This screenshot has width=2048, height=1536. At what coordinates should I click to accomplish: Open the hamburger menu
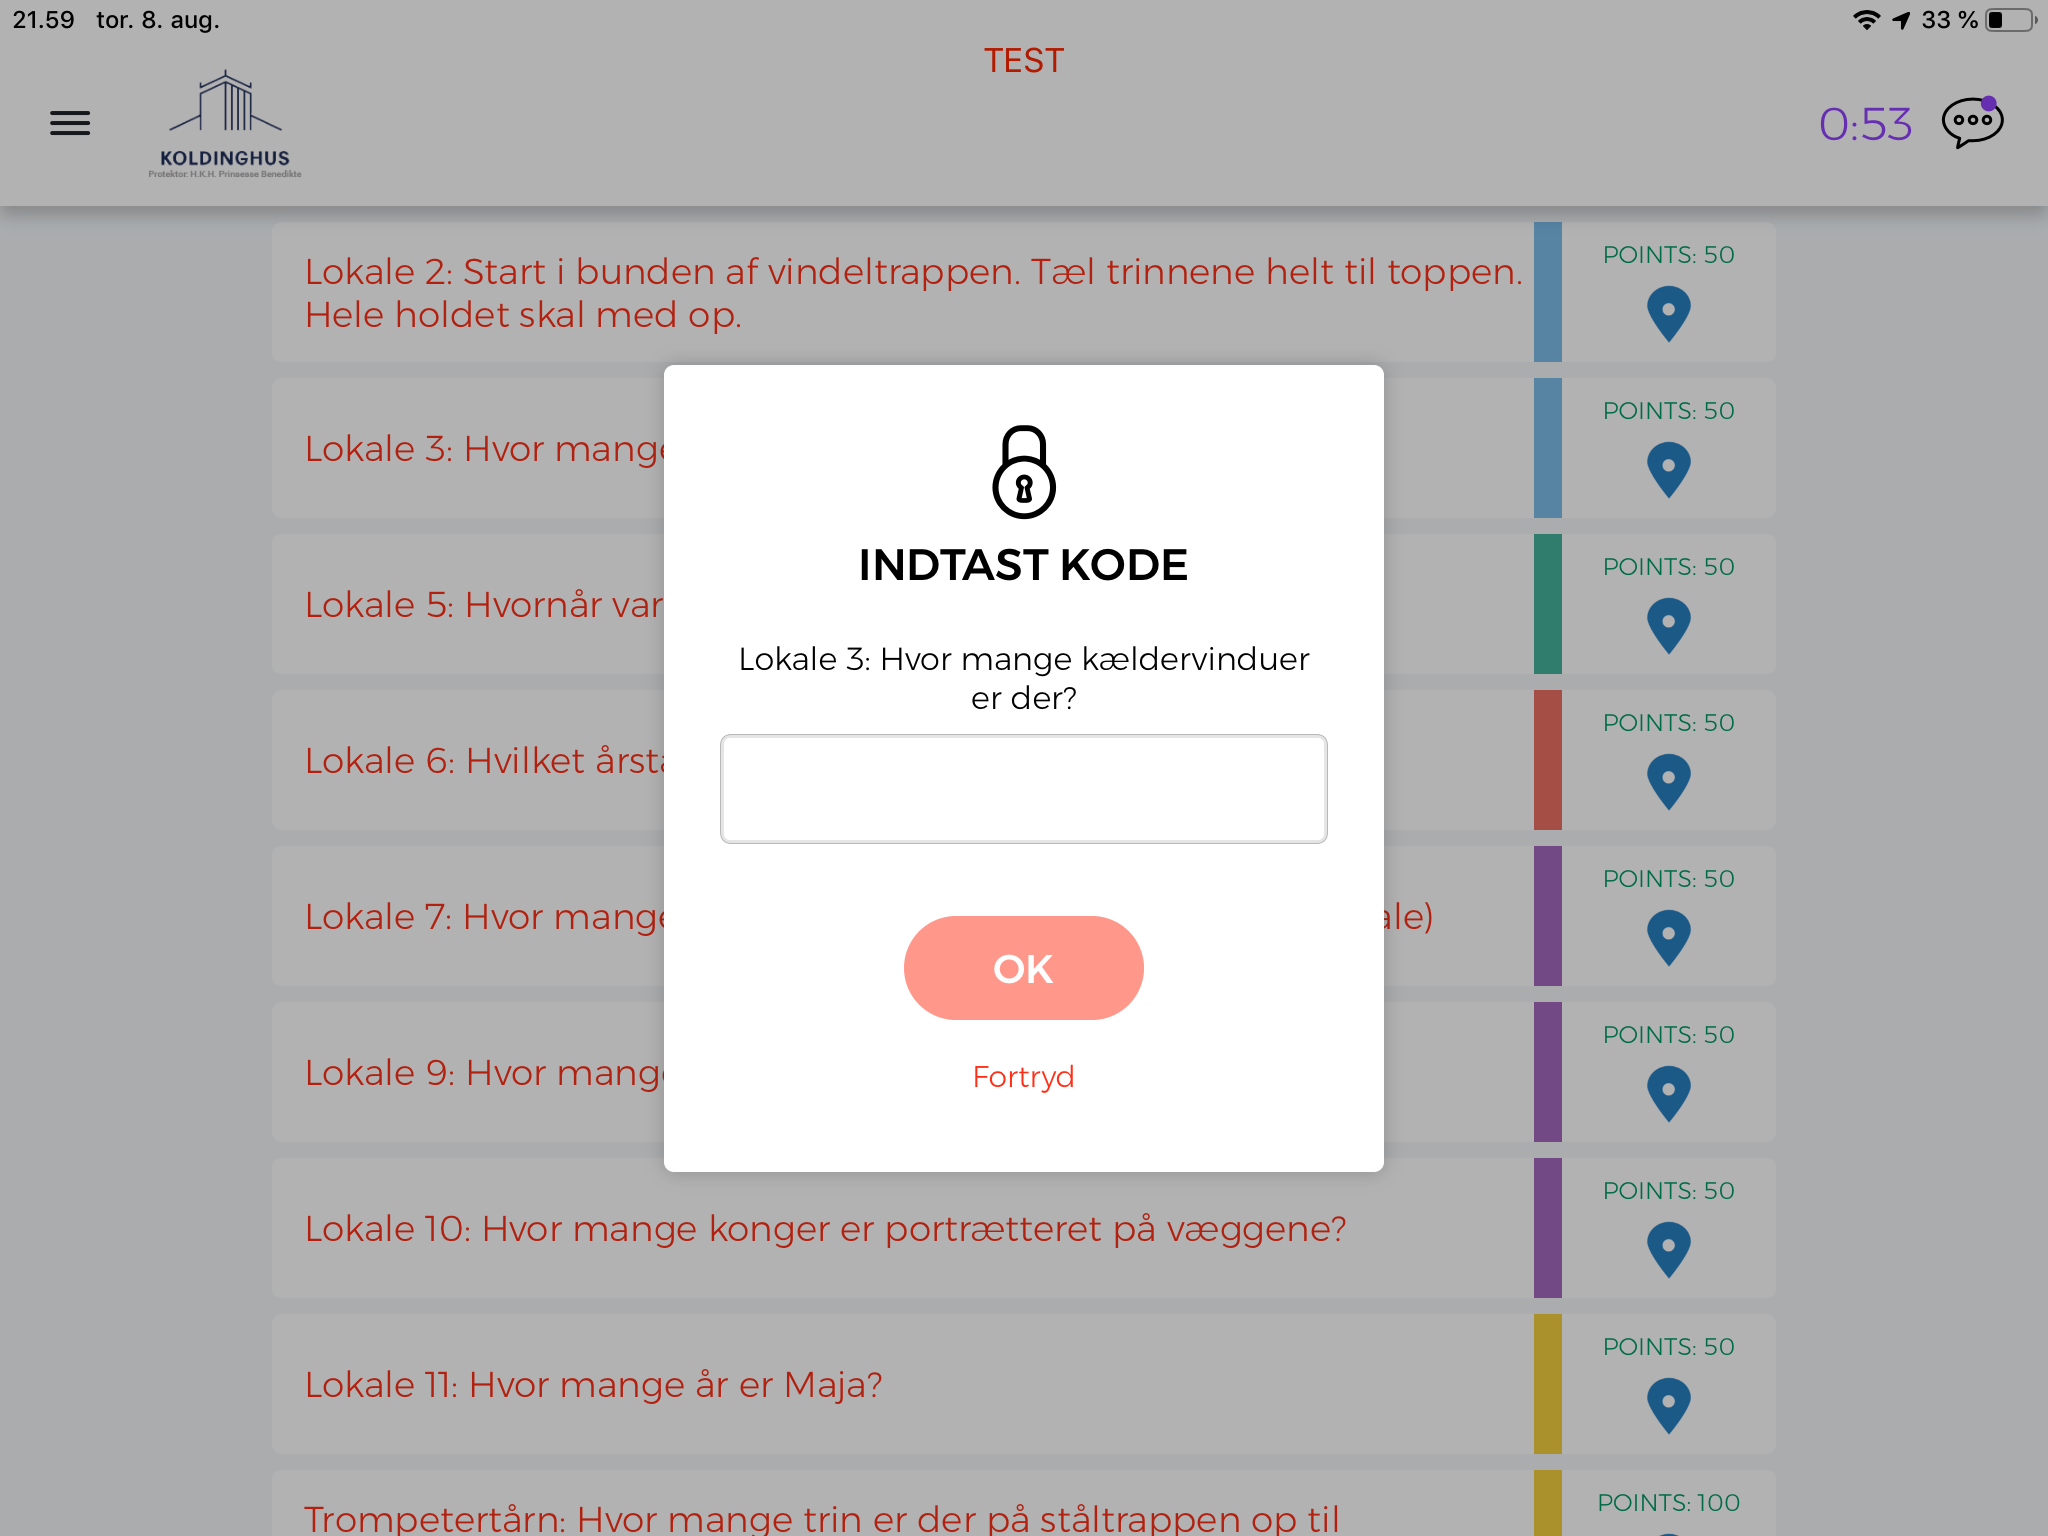(x=70, y=123)
